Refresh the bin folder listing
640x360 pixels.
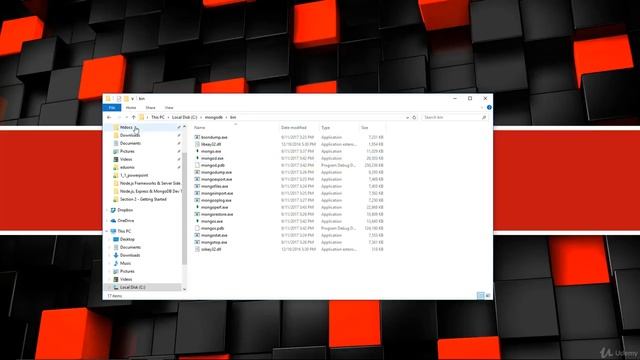click(414, 117)
